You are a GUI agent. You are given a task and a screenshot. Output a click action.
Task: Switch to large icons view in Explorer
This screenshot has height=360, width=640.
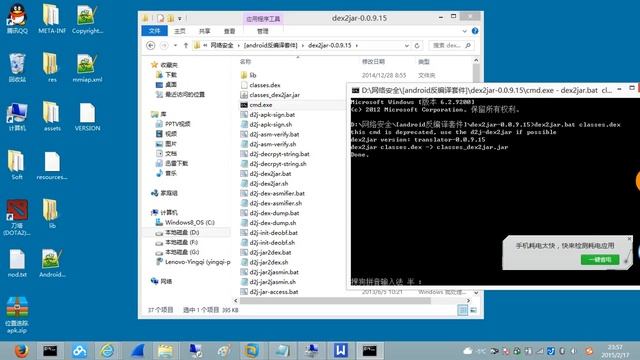coord(473,310)
